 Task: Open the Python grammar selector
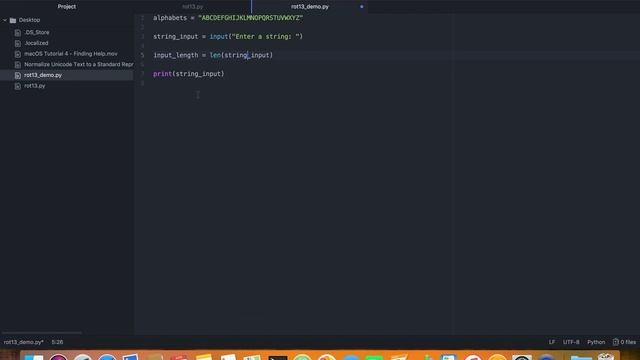point(596,342)
